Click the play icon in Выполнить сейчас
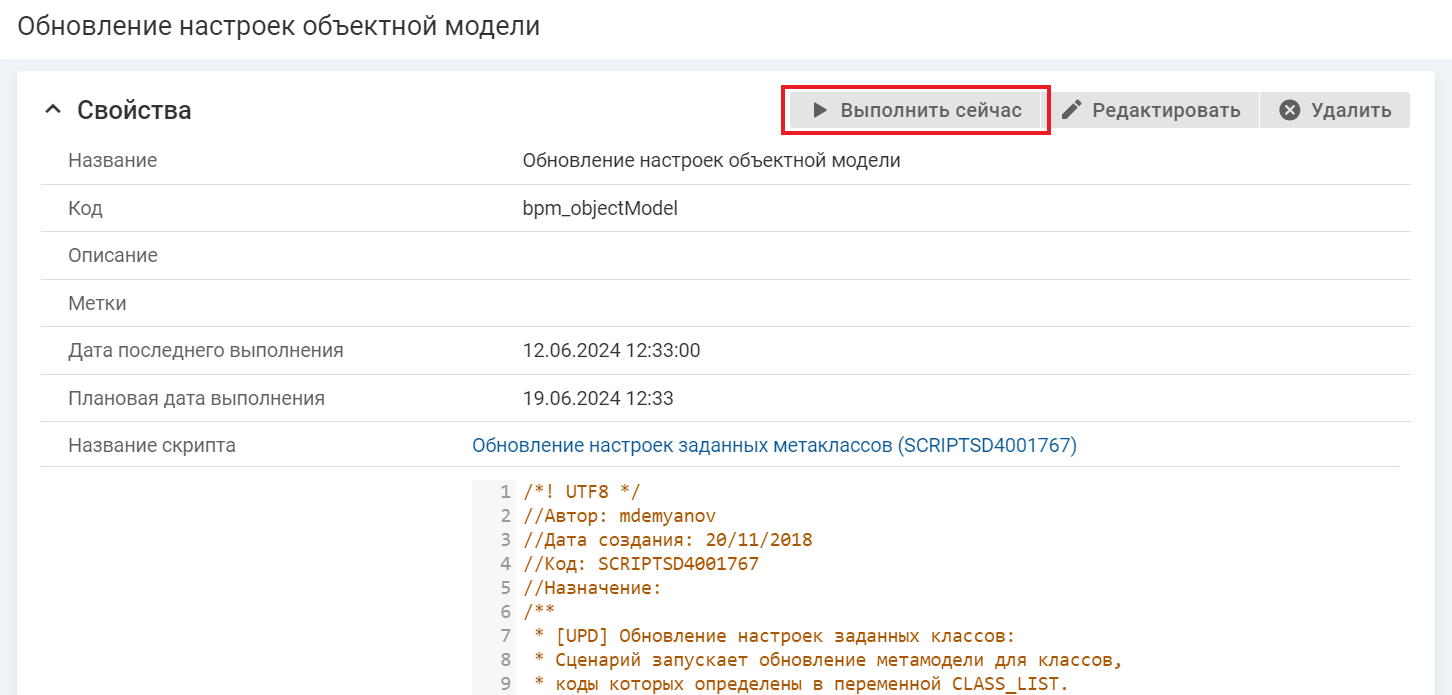The width and height of the screenshot is (1452, 695). pos(819,110)
